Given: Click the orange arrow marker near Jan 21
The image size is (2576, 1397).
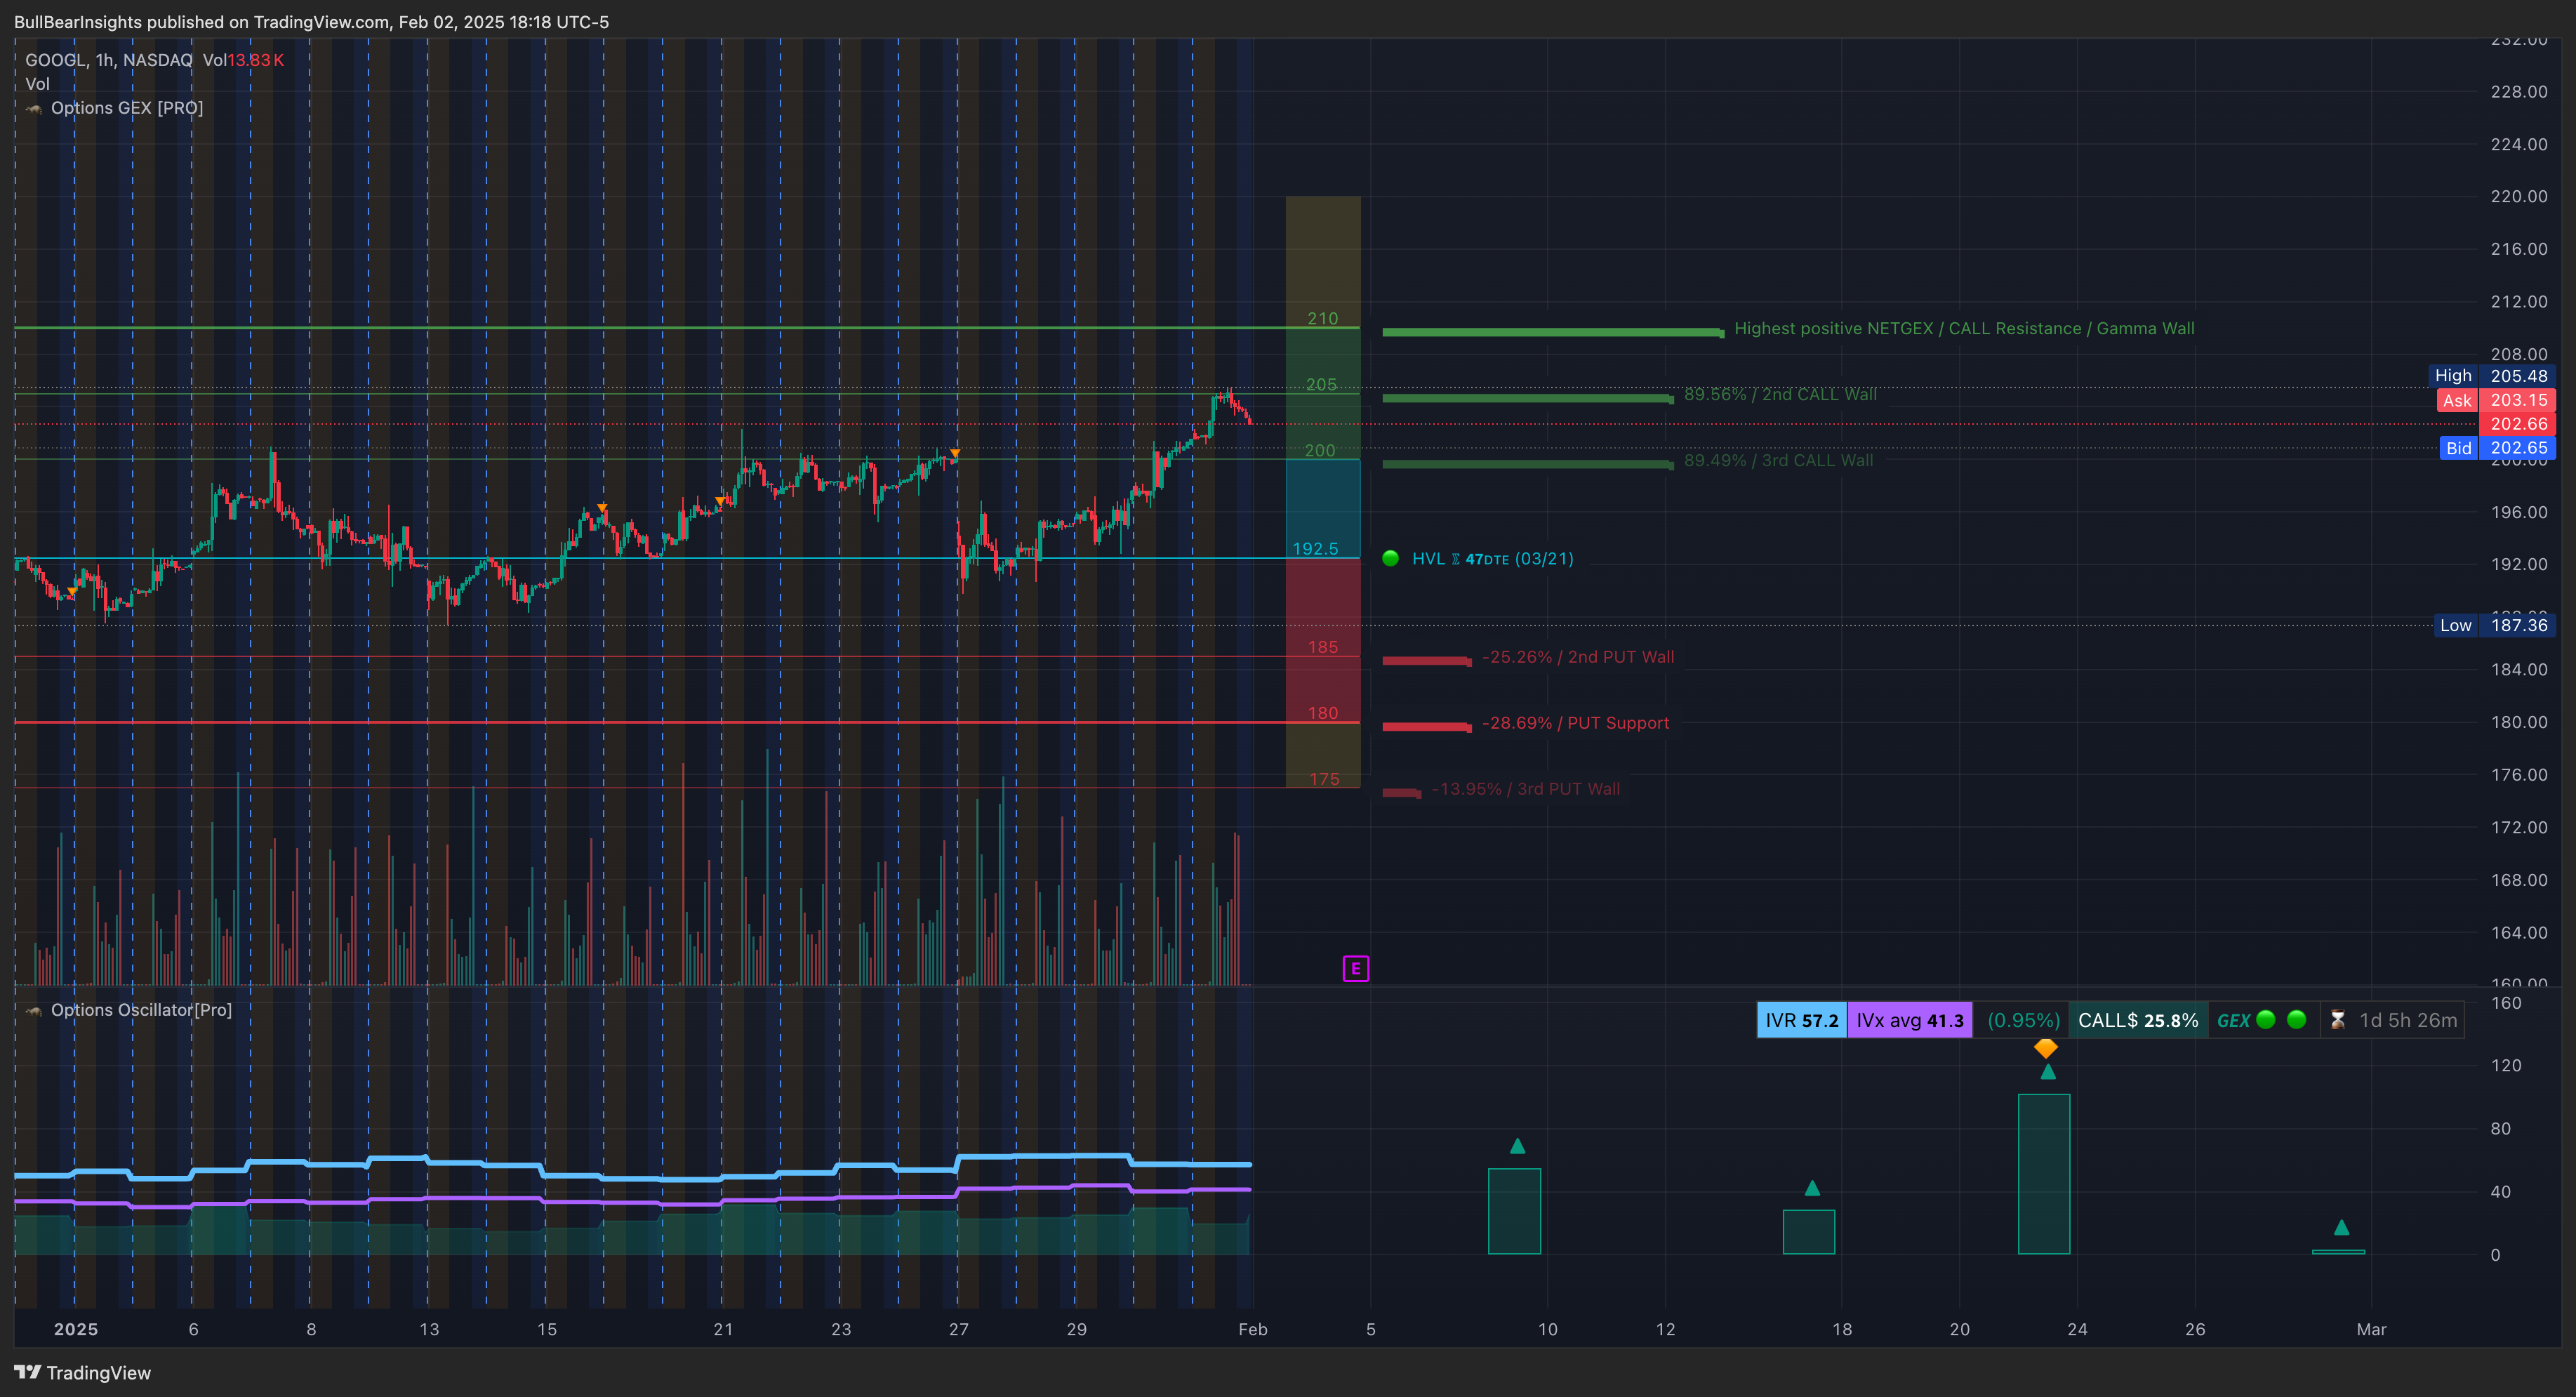Looking at the screenshot, I should 720,501.
